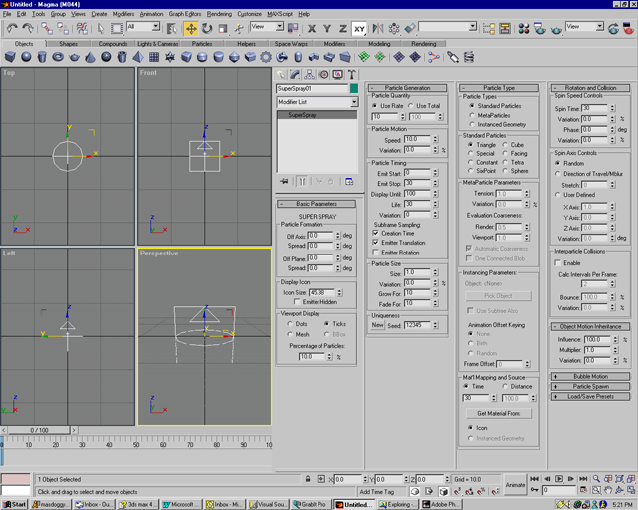Click the Undo arrow in main toolbar

11,28
